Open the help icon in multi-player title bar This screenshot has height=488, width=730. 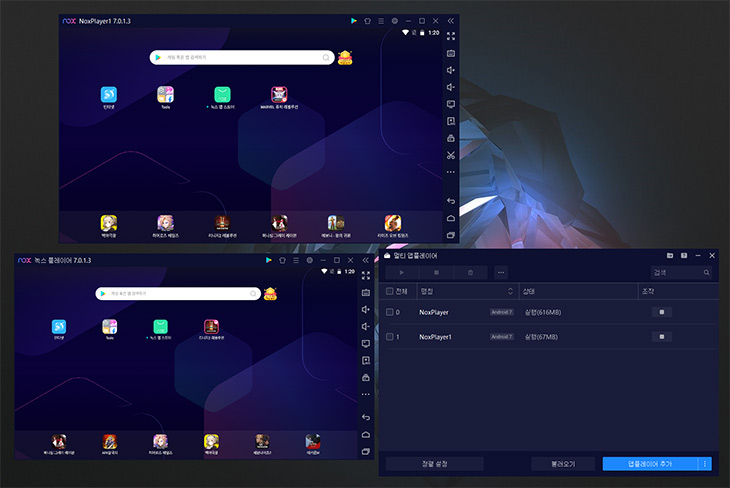pyautogui.click(x=684, y=256)
